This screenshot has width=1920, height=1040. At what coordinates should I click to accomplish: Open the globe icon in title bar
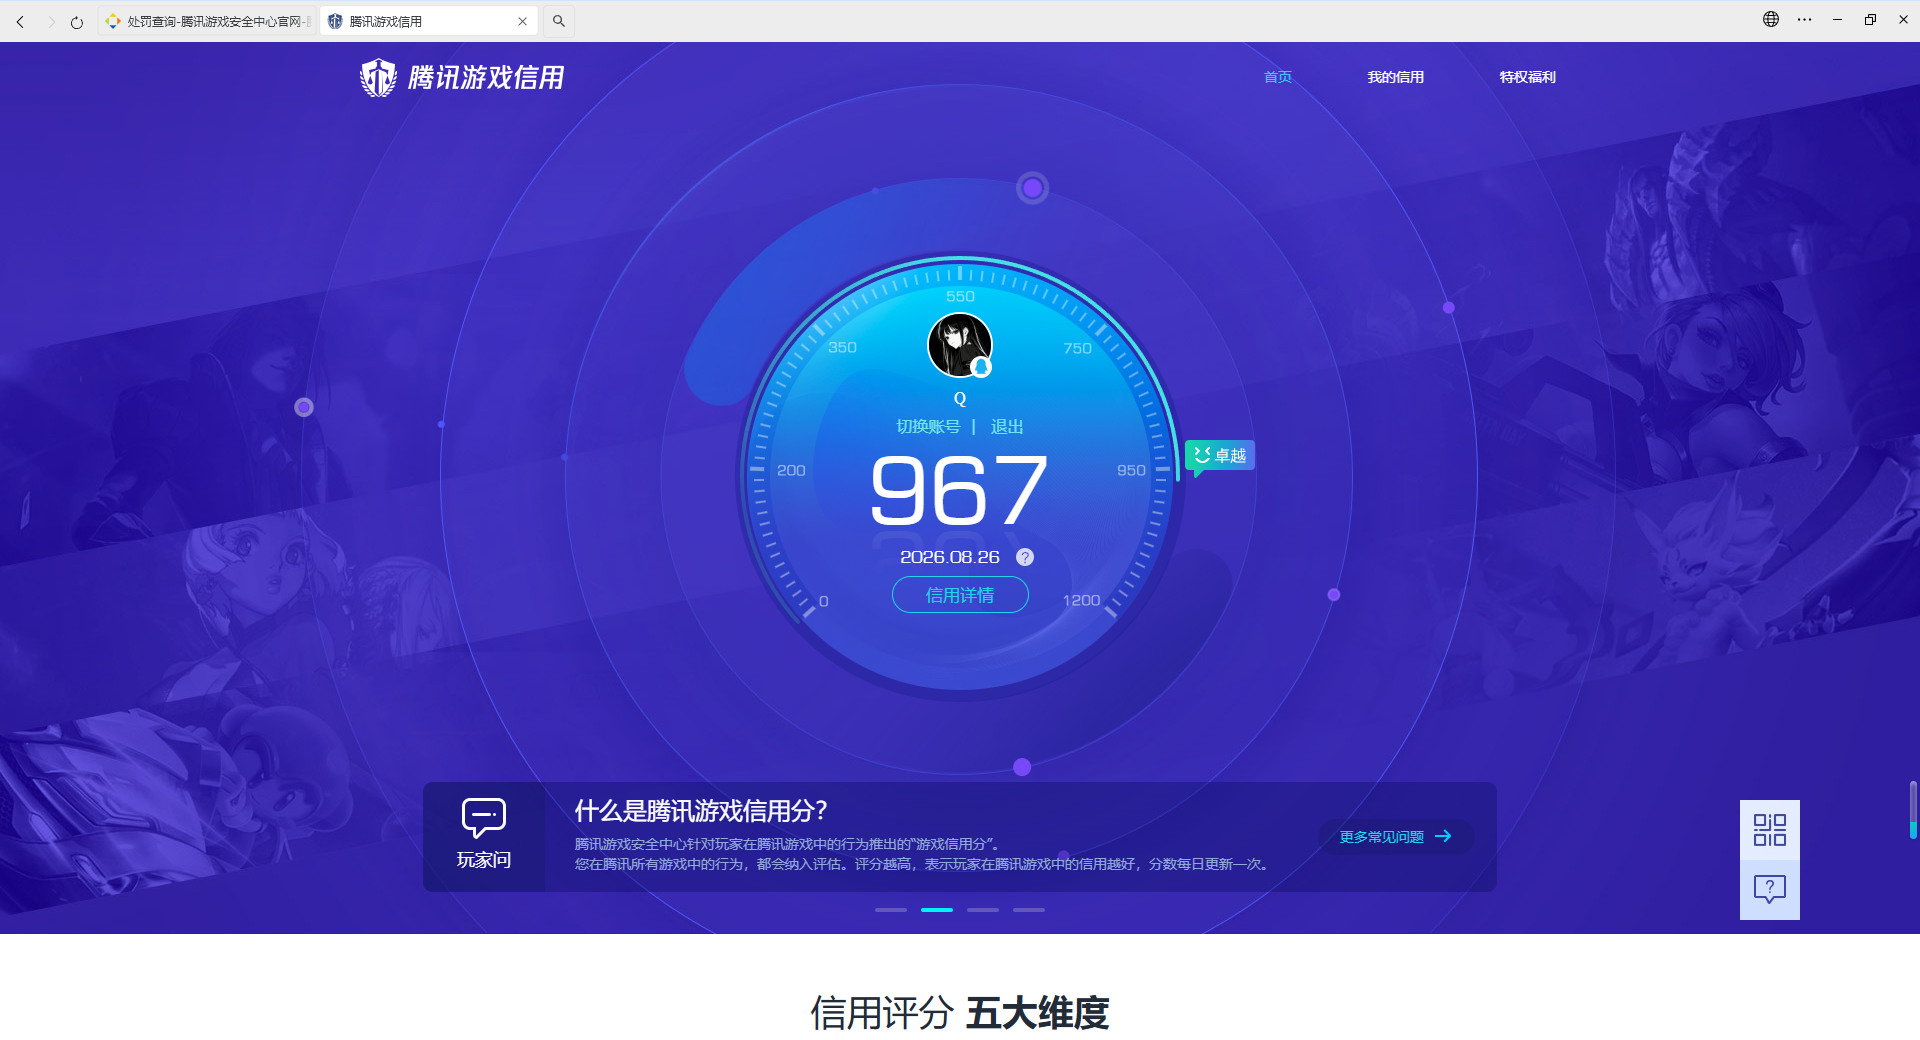click(1771, 19)
